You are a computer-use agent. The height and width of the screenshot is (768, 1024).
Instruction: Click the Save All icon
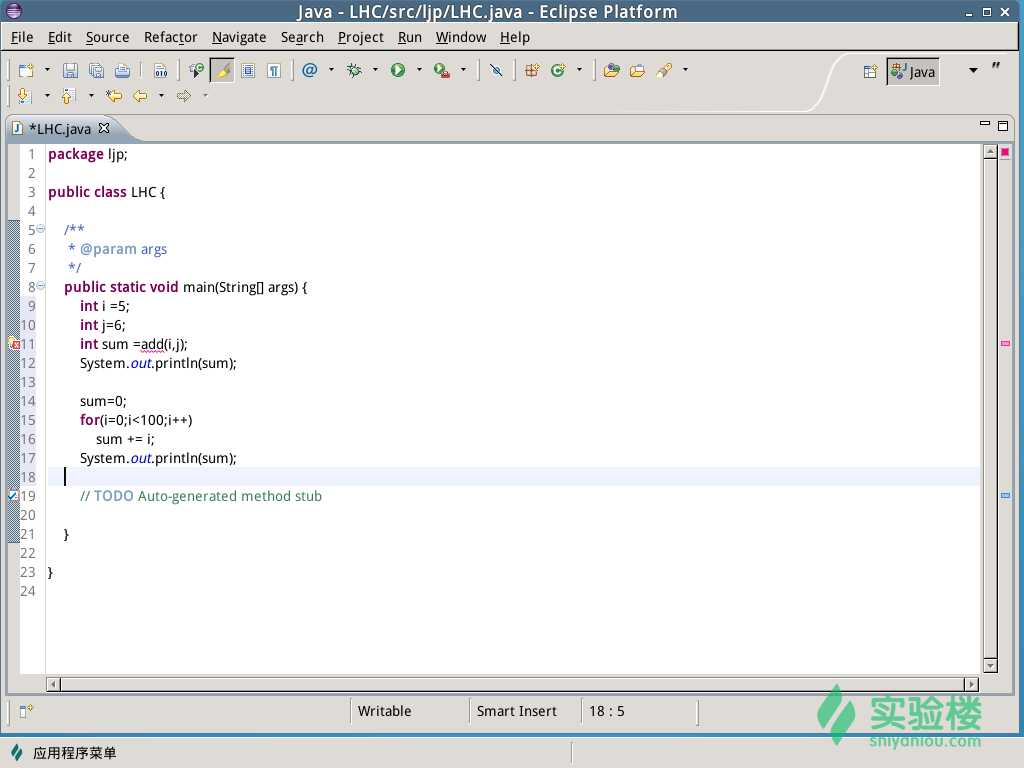point(96,71)
